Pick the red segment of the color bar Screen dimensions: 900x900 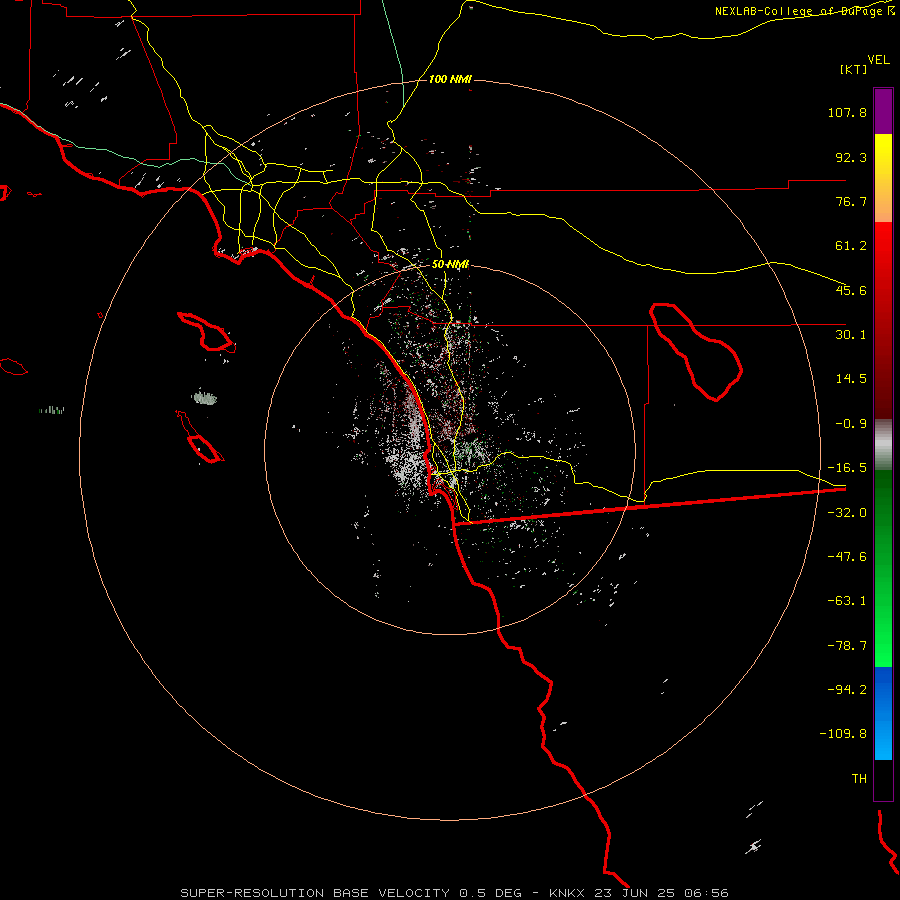[x=883, y=320]
